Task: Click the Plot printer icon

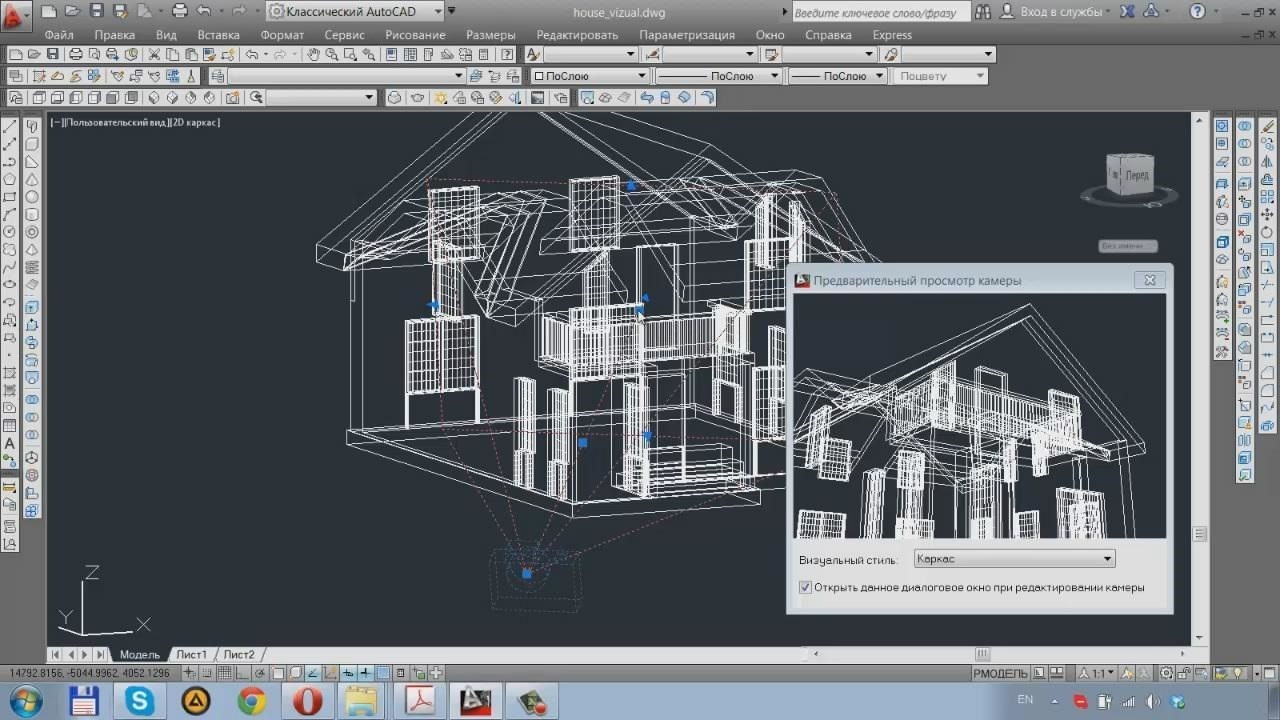Action: coord(76,54)
